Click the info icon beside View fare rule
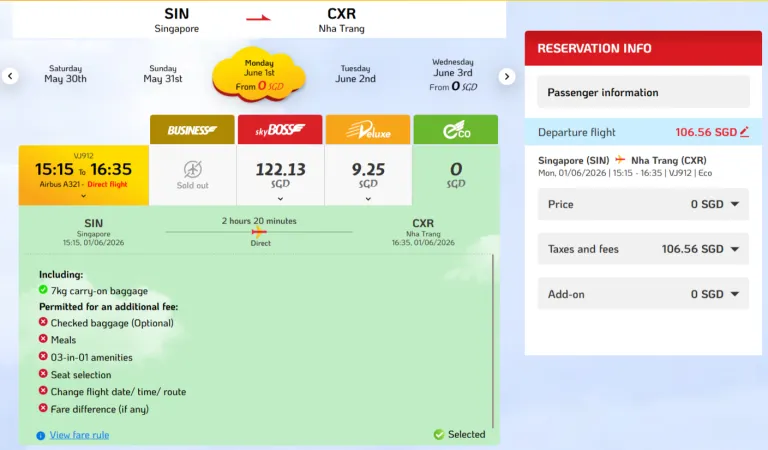 40,435
